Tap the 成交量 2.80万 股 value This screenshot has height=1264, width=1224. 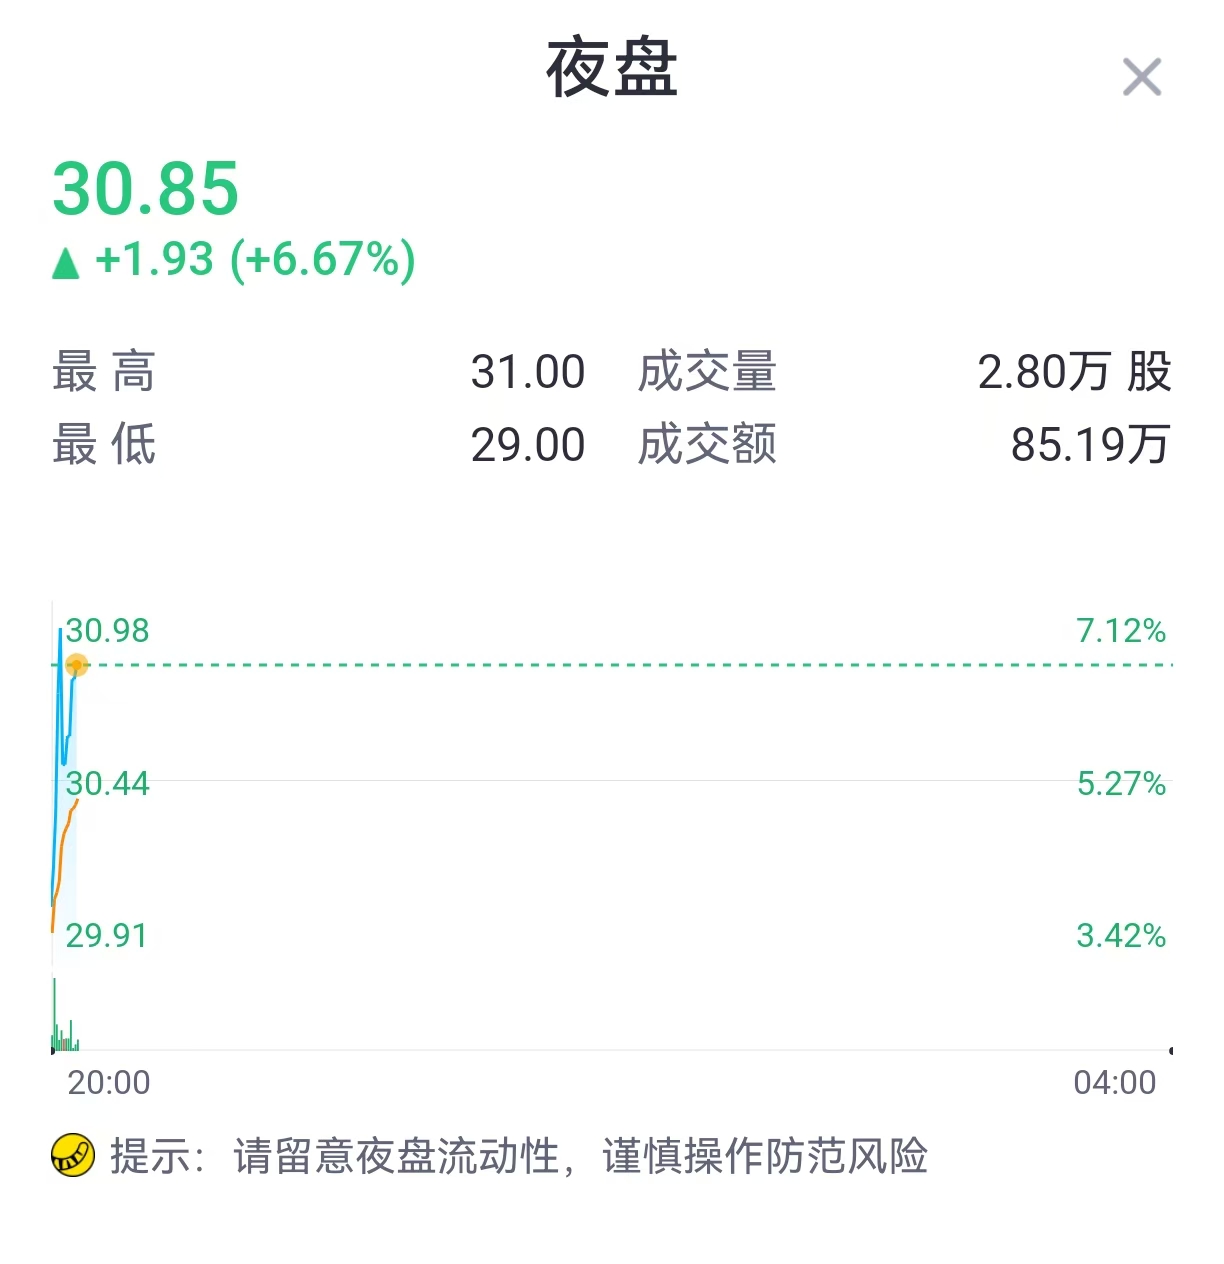1074,372
